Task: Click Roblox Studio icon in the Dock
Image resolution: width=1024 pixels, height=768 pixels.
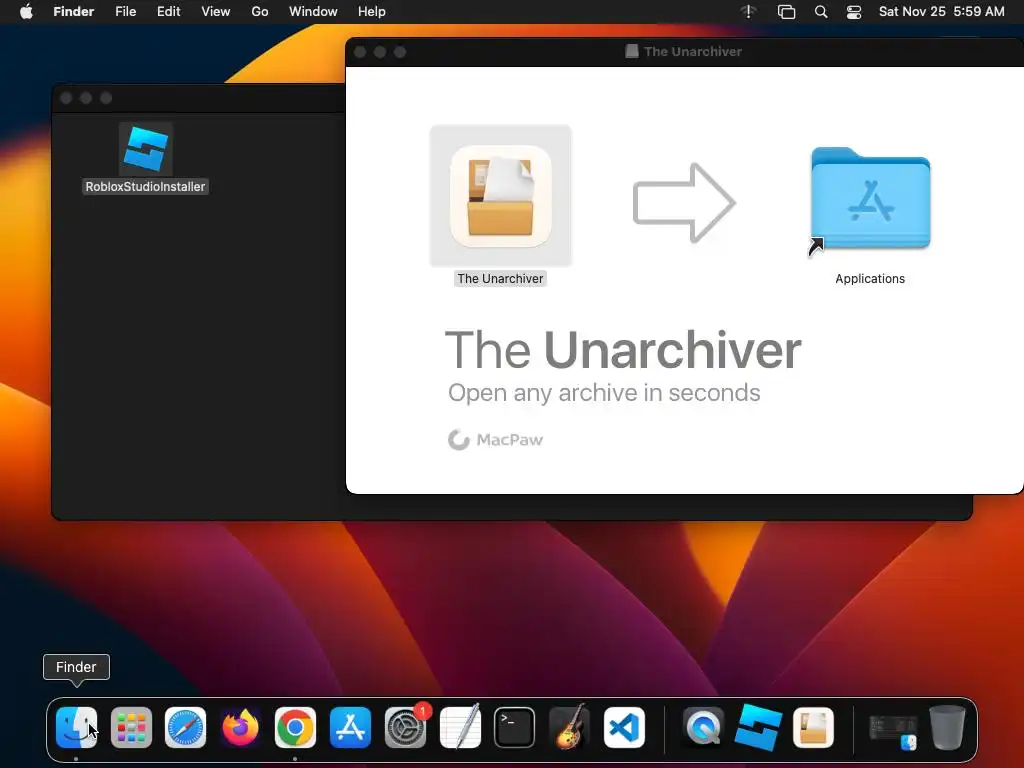Action: (758, 728)
